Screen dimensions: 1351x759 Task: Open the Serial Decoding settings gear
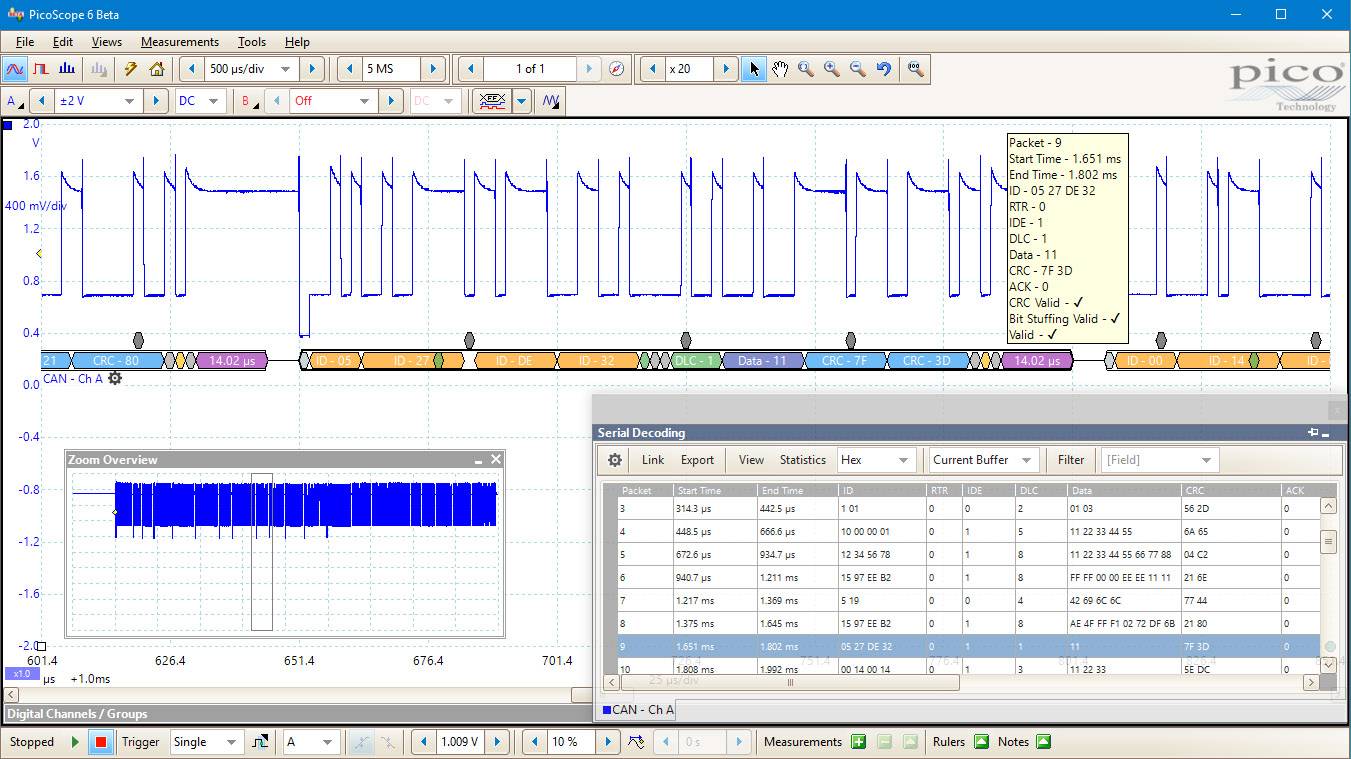pos(614,459)
